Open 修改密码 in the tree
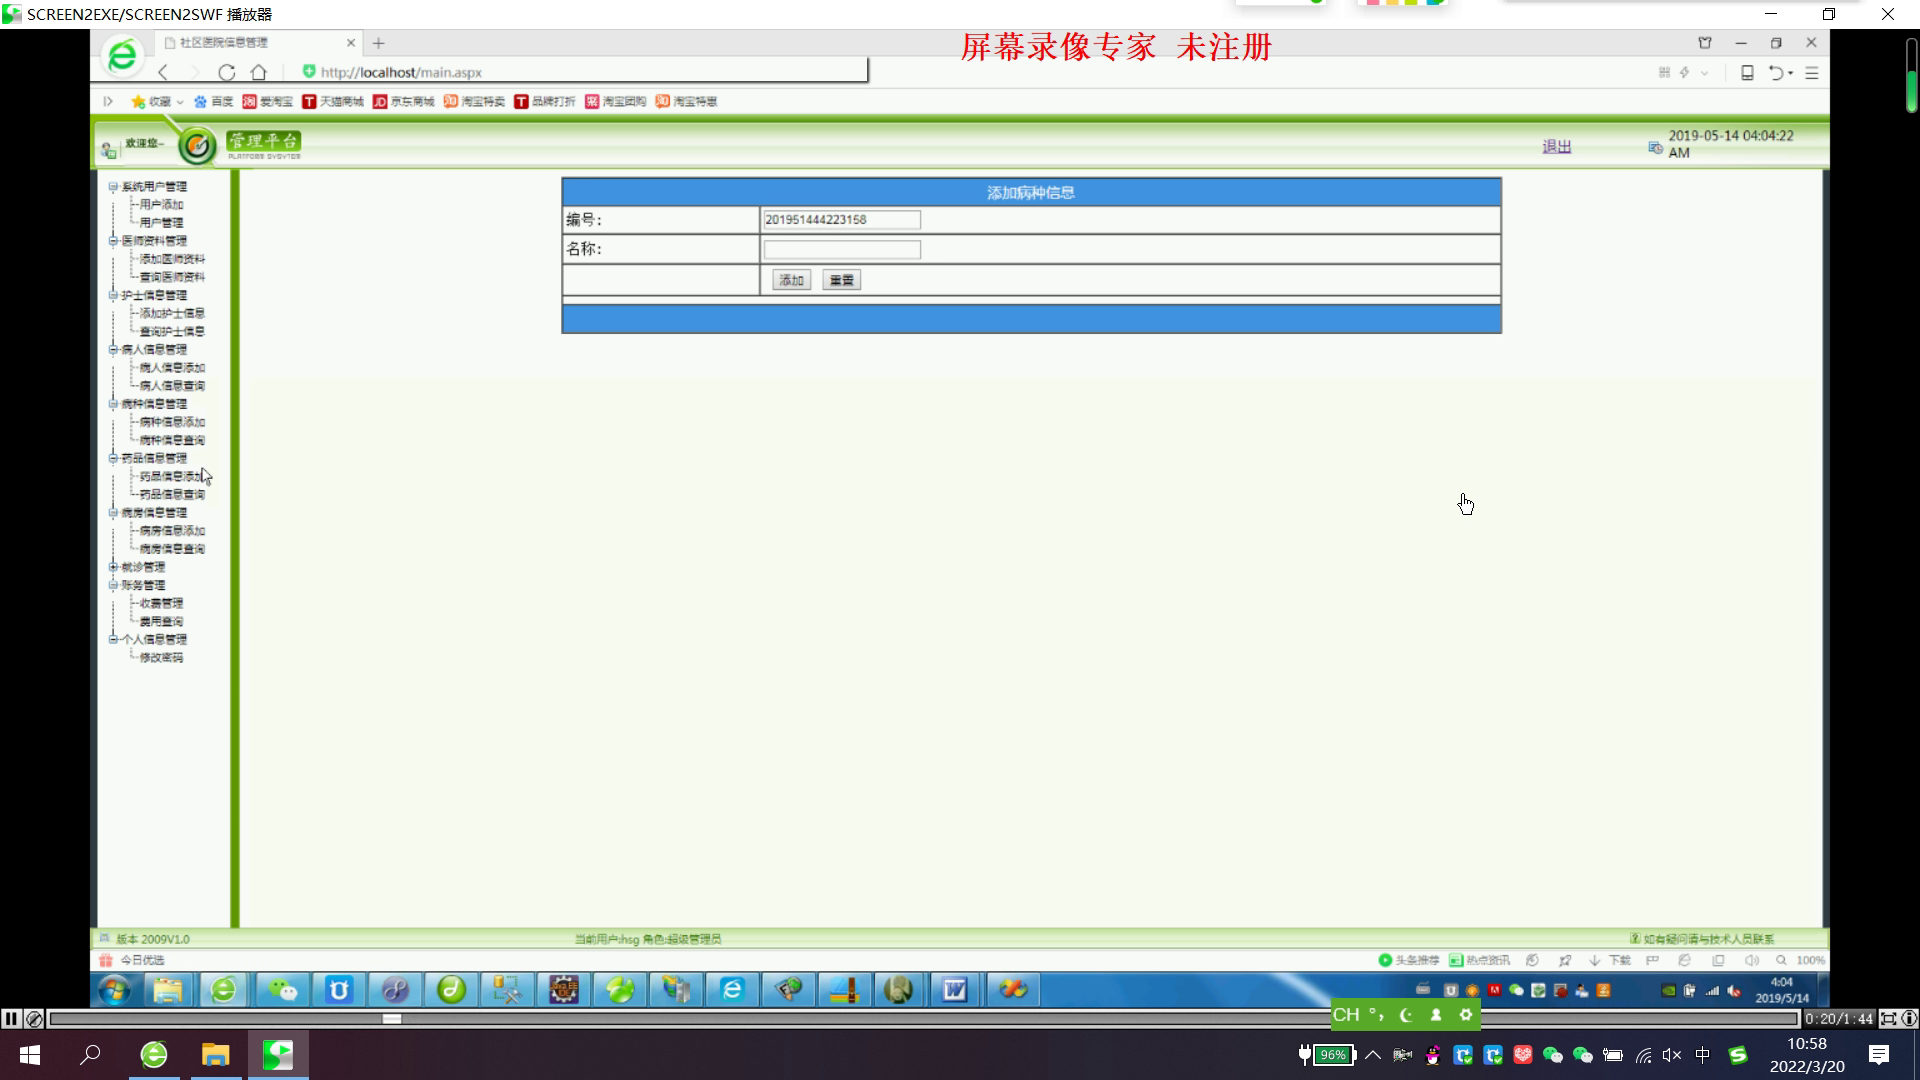1920x1080 pixels. tap(161, 657)
